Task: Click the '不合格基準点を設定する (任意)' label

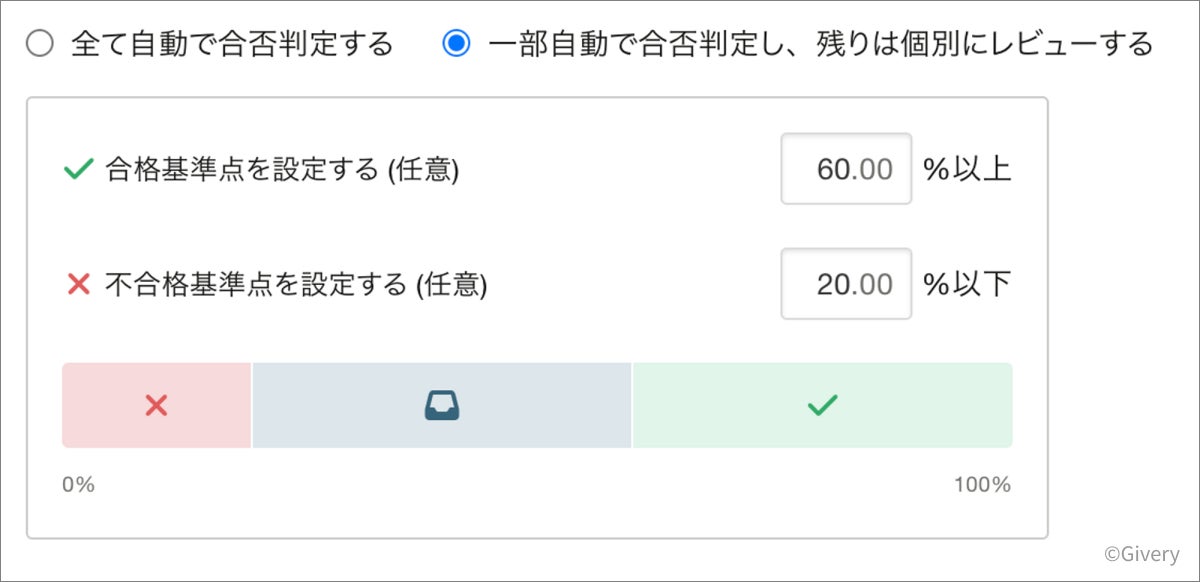Action: [x=295, y=286]
